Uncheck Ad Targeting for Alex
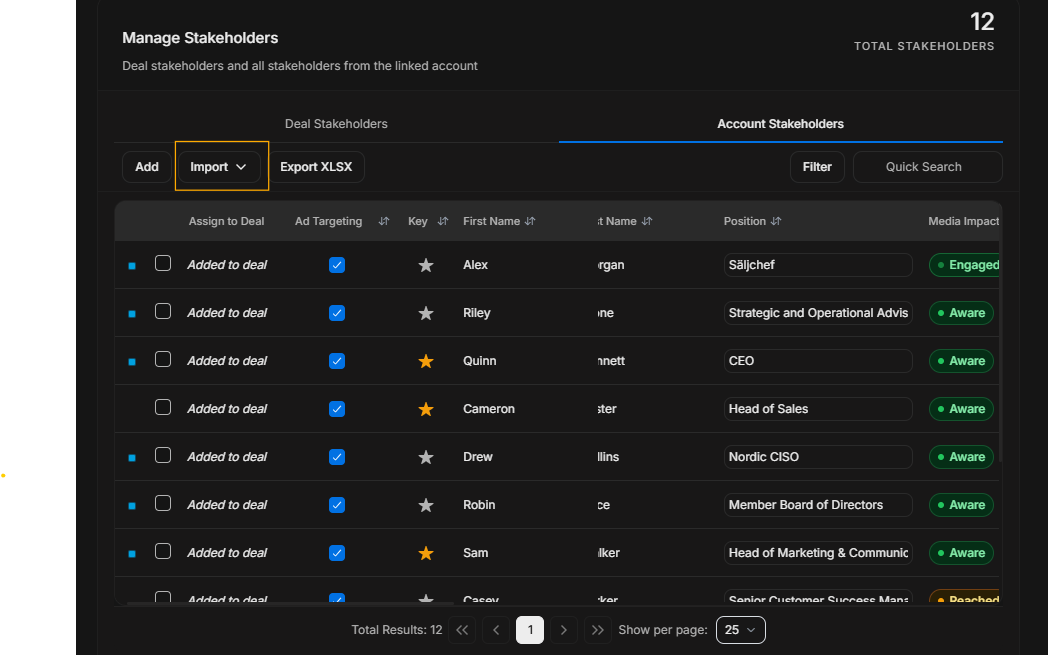The height and width of the screenshot is (655, 1048). [x=337, y=265]
